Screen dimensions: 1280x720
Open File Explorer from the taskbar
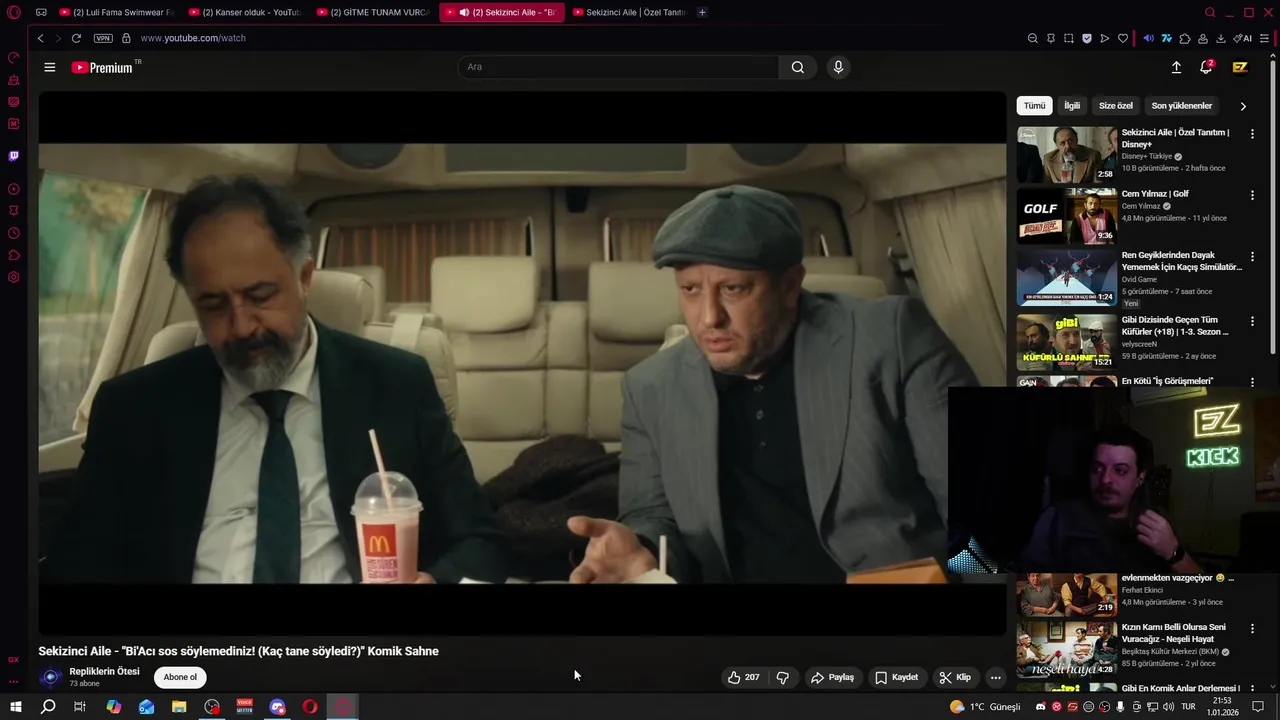coord(179,707)
